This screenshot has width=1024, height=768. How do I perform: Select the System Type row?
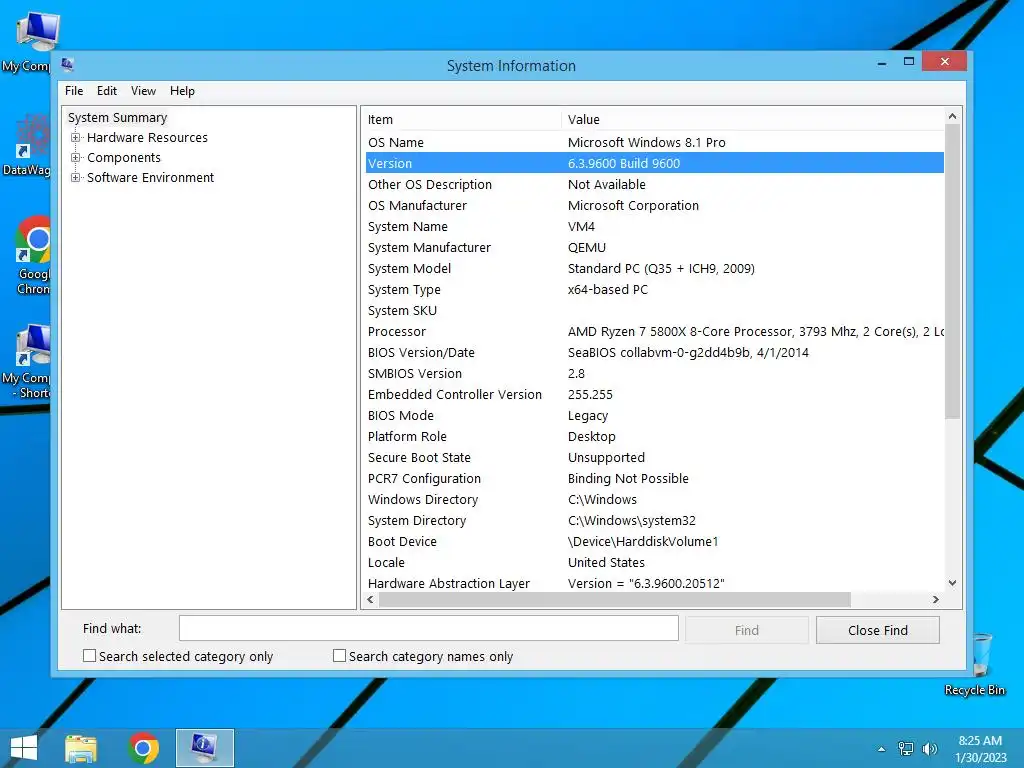(x=654, y=289)
